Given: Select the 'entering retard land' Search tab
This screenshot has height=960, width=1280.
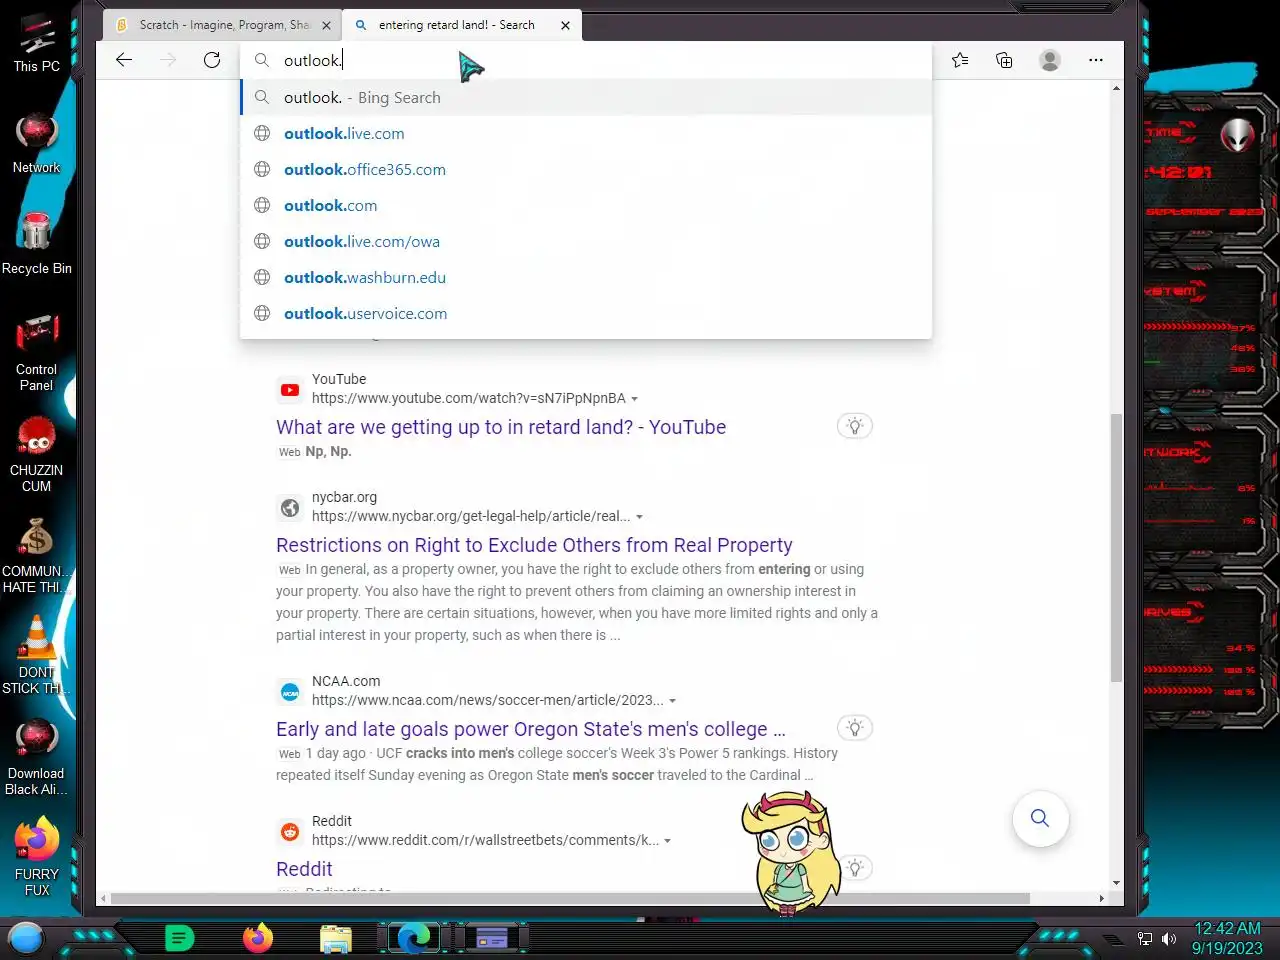Looking at the screenshot, I should tap(456, 25).
